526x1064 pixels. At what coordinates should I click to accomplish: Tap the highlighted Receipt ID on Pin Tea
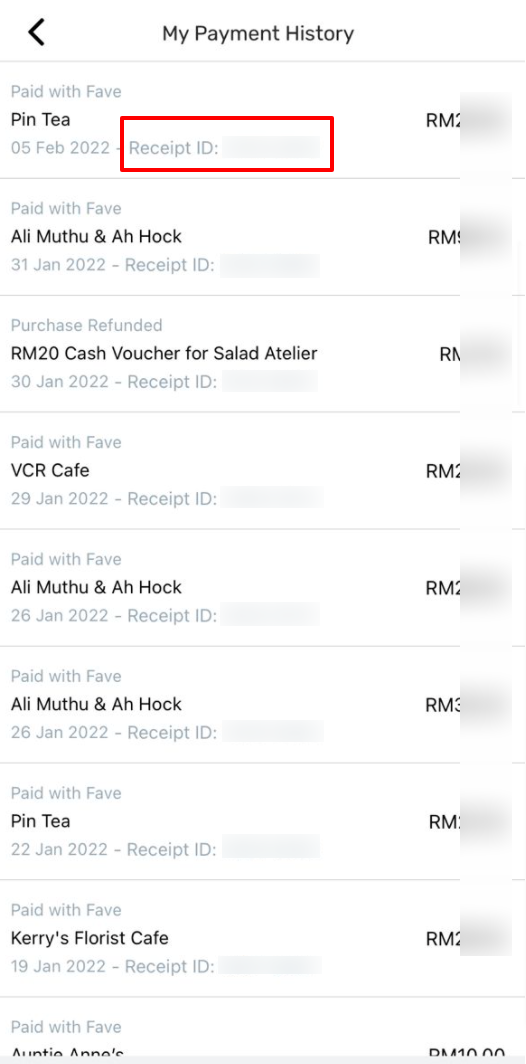[225, 147]
